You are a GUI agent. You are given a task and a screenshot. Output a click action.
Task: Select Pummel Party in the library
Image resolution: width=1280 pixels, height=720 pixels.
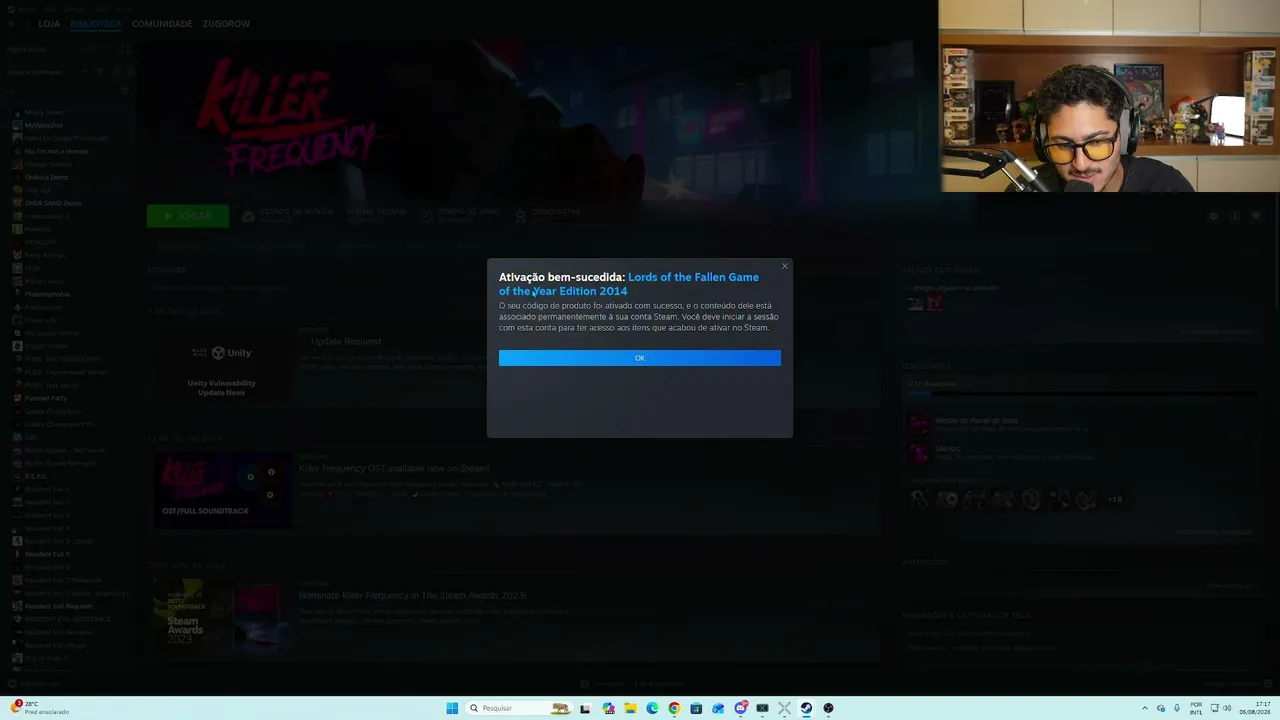(46, 398)
